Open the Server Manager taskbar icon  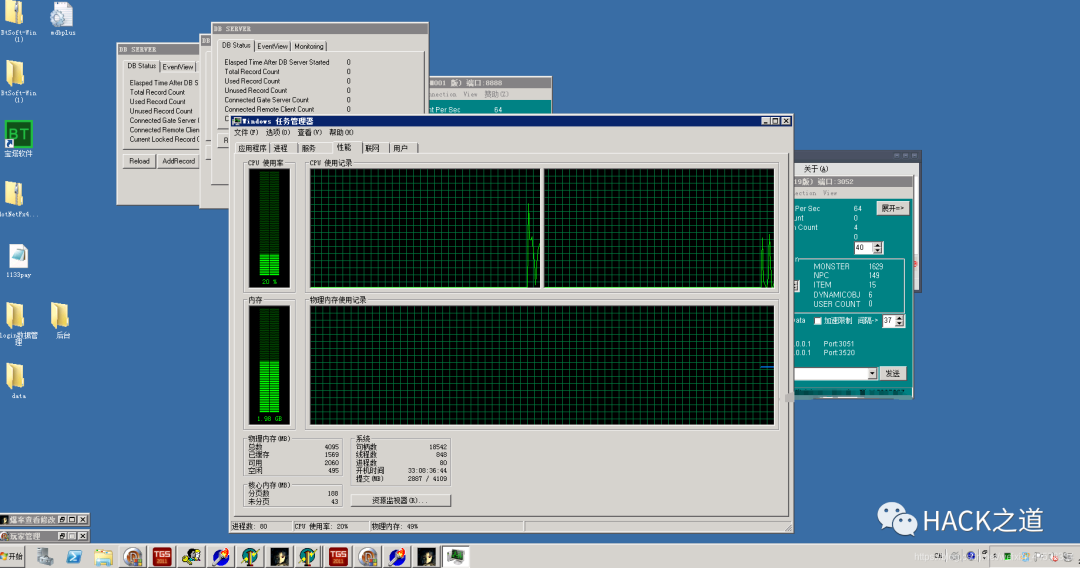click(x=45, y=556)
